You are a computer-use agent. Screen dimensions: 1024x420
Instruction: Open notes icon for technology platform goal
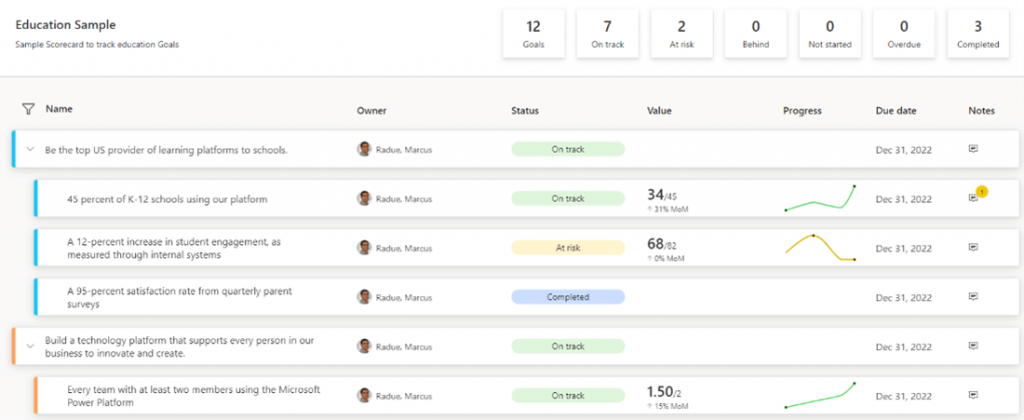[x=972, y=346]
